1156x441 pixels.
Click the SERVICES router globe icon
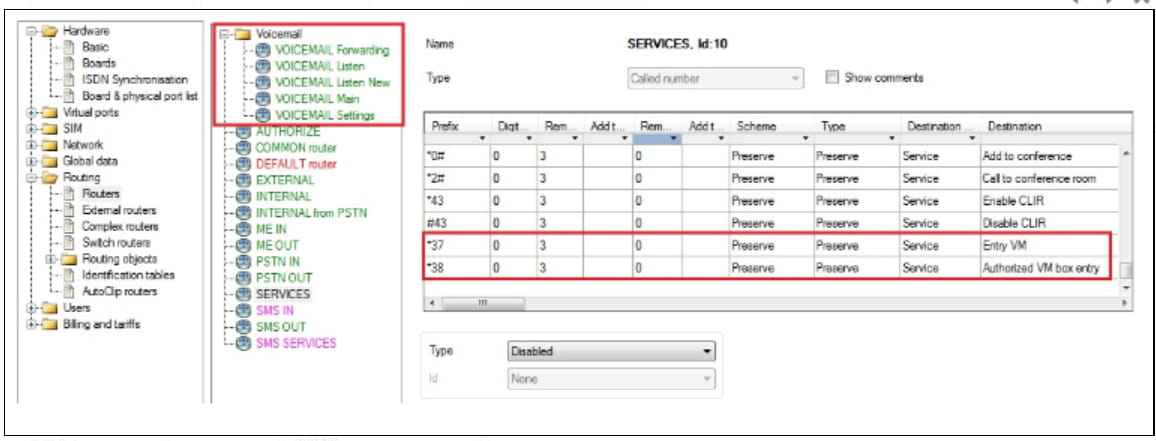pos(244,294)
